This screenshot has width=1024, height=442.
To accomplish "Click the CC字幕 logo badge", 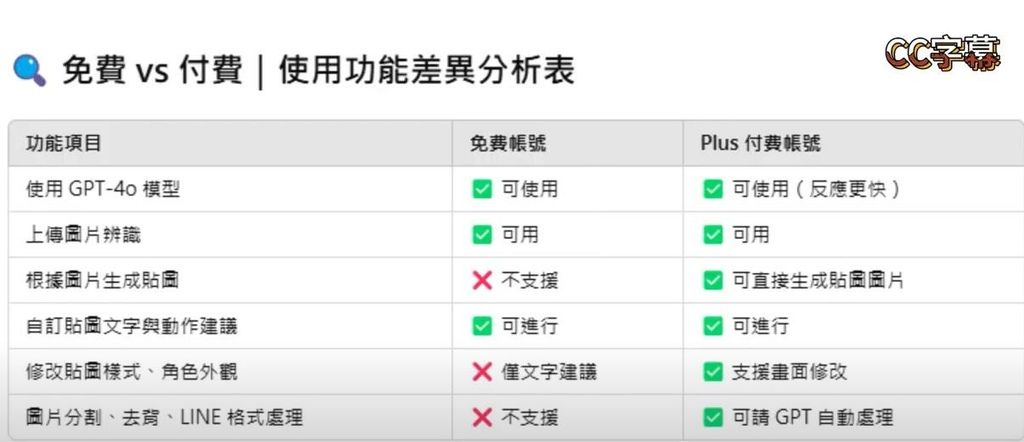I will (x=942, y=54).
